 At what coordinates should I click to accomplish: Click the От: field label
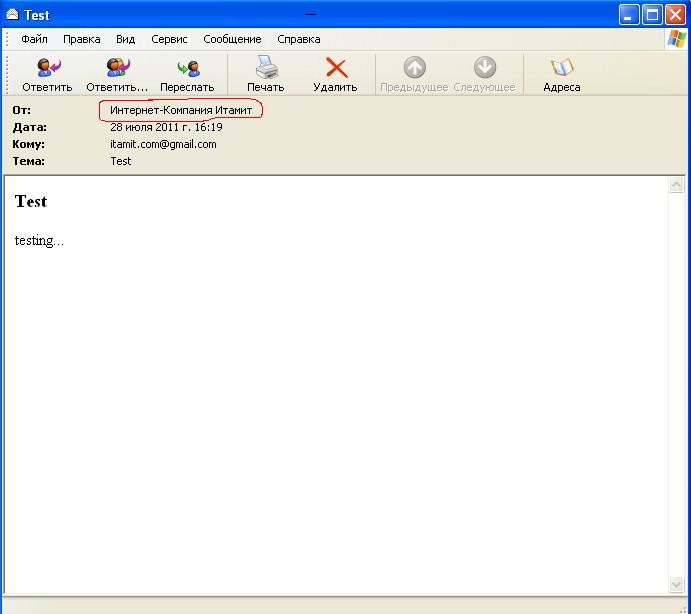tap(22, 110)
